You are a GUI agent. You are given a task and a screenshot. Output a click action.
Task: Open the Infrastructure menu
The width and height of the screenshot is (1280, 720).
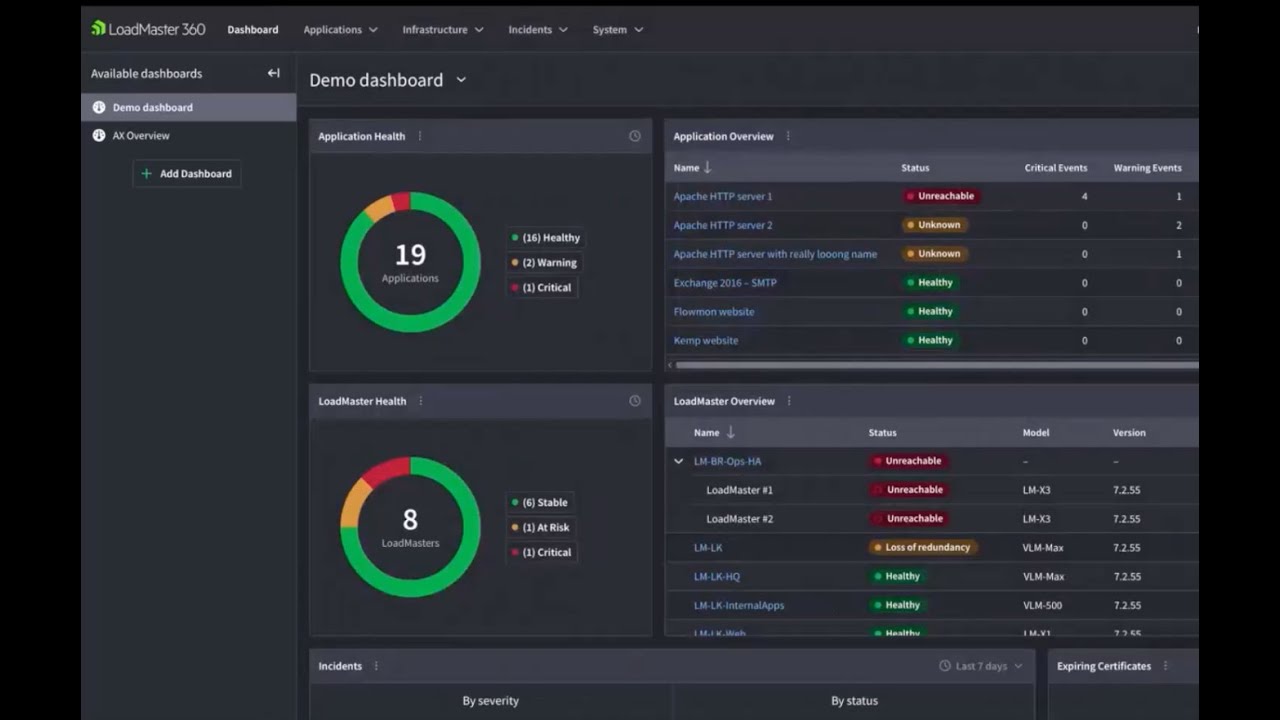pyautogui.click(x=443, y=30)
